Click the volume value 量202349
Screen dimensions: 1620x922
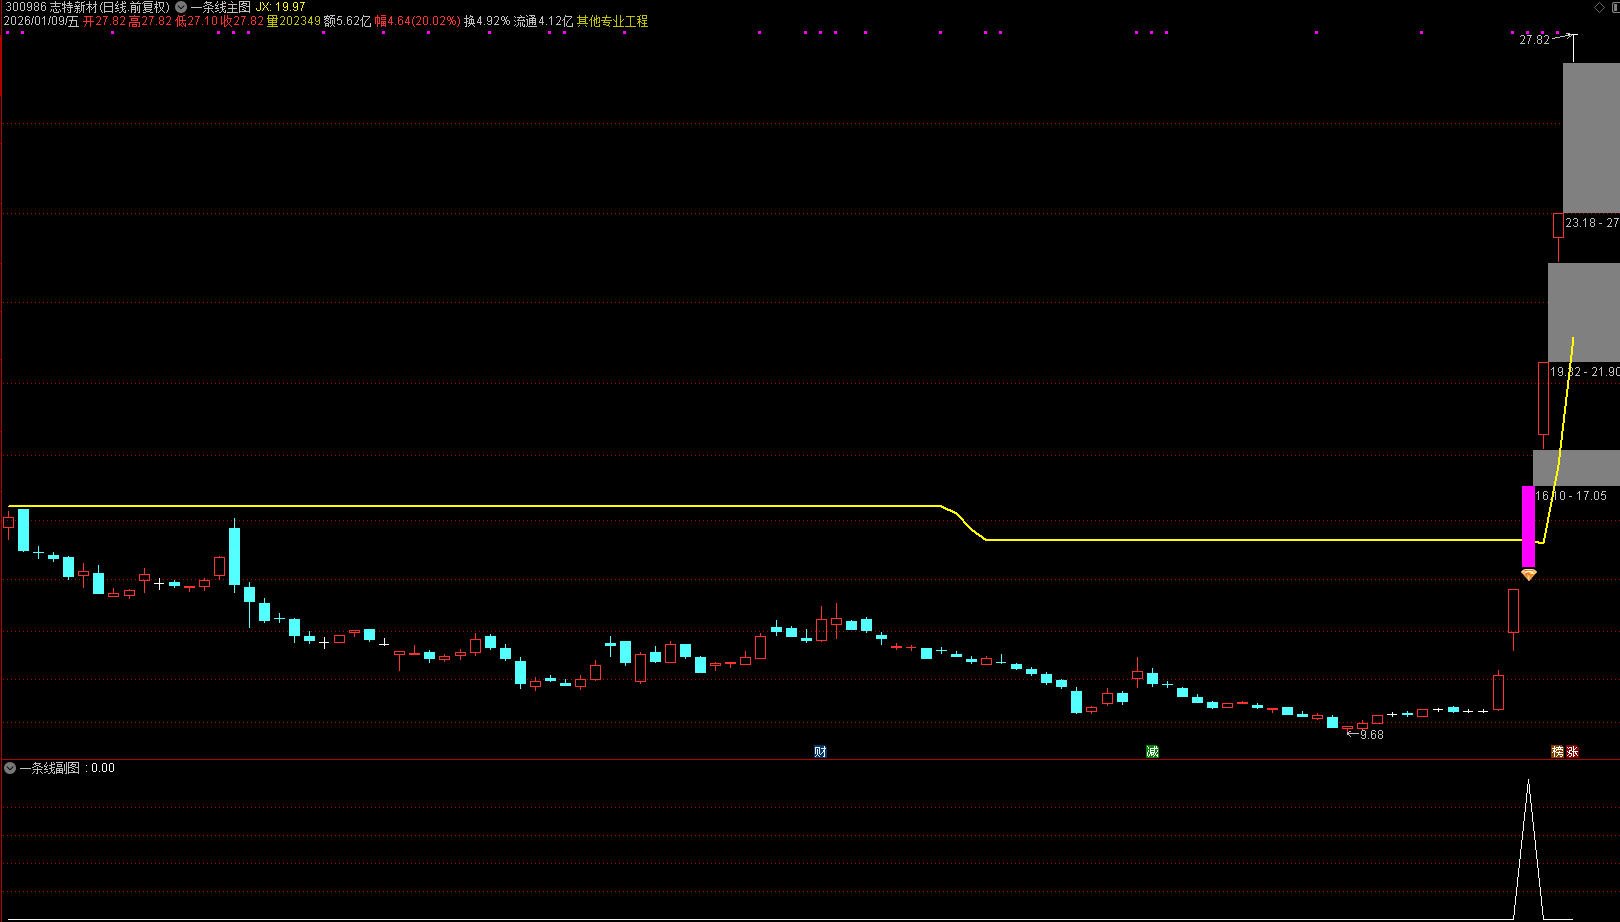pyautogui.click(x=294, y=21)
